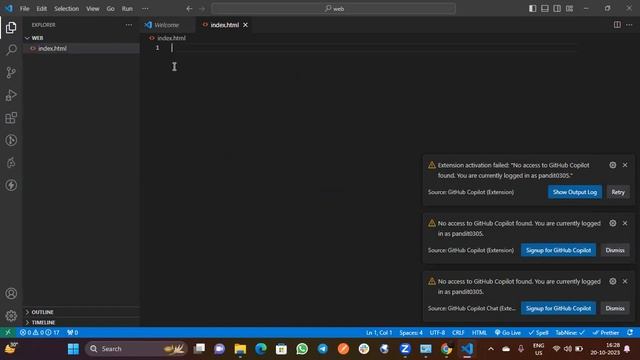
Task: Open Microsoft Edge from the taskbar
Action: coord(261,349)
